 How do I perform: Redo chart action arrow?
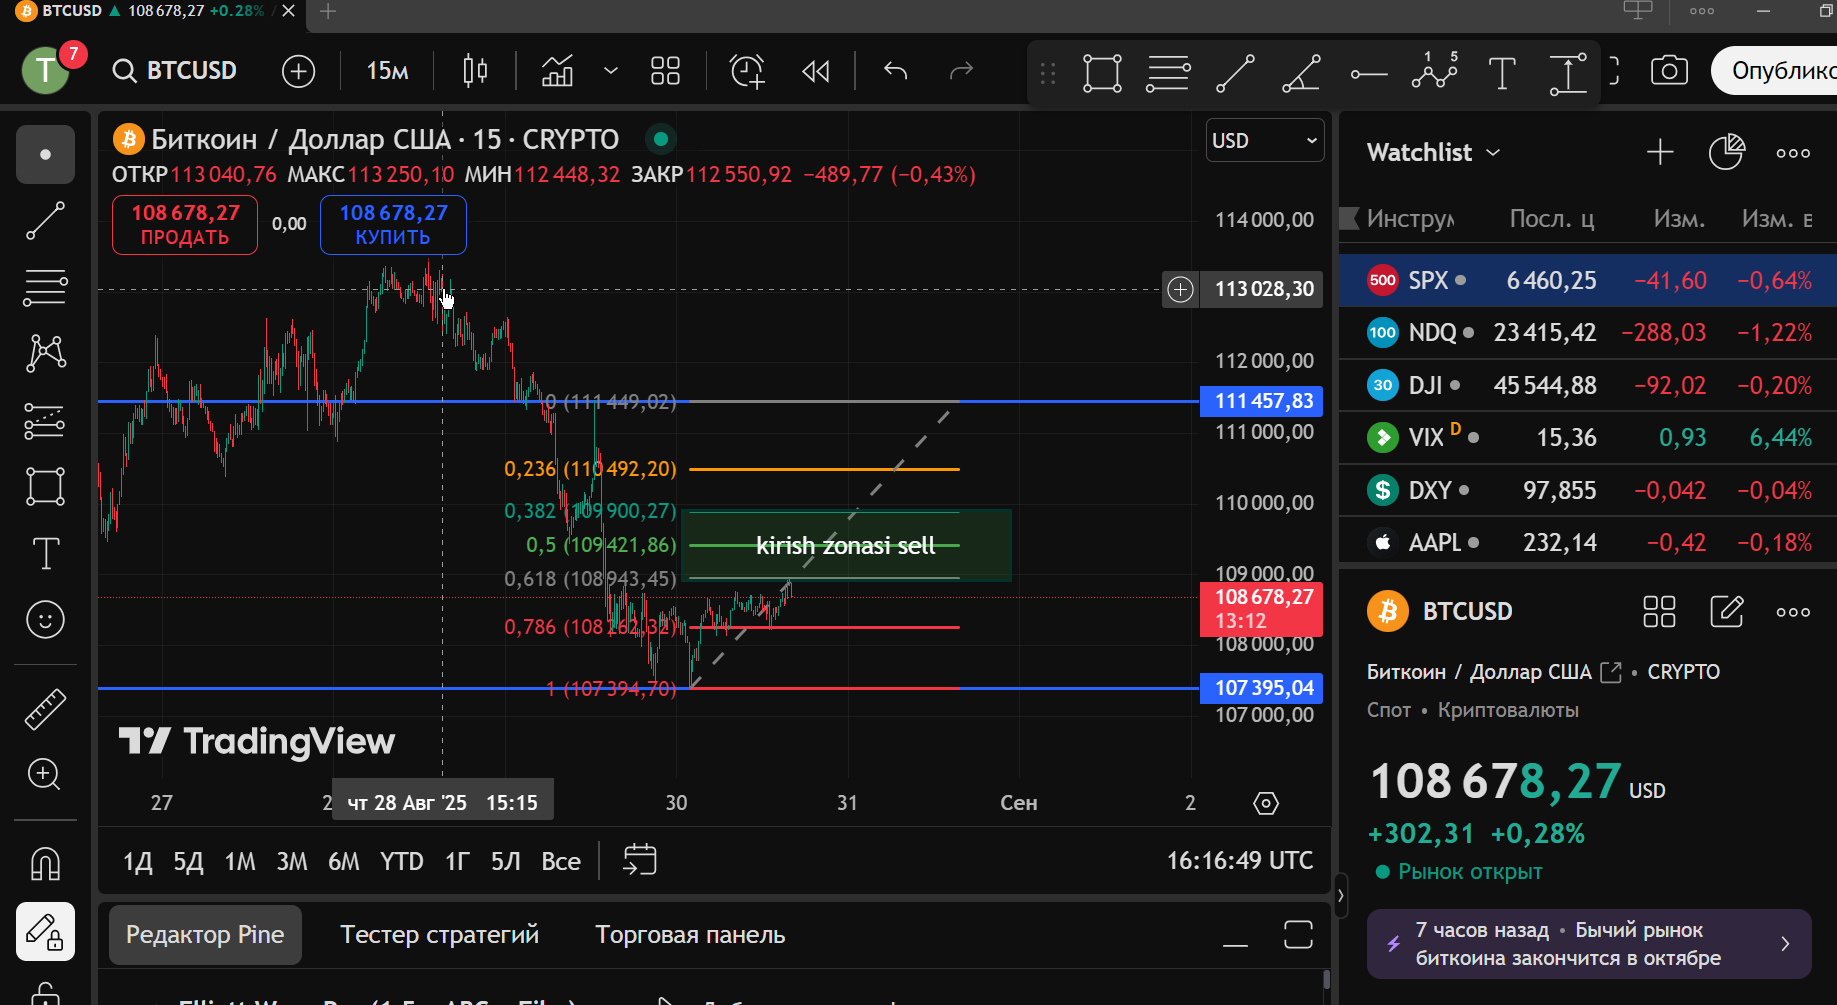961,71
